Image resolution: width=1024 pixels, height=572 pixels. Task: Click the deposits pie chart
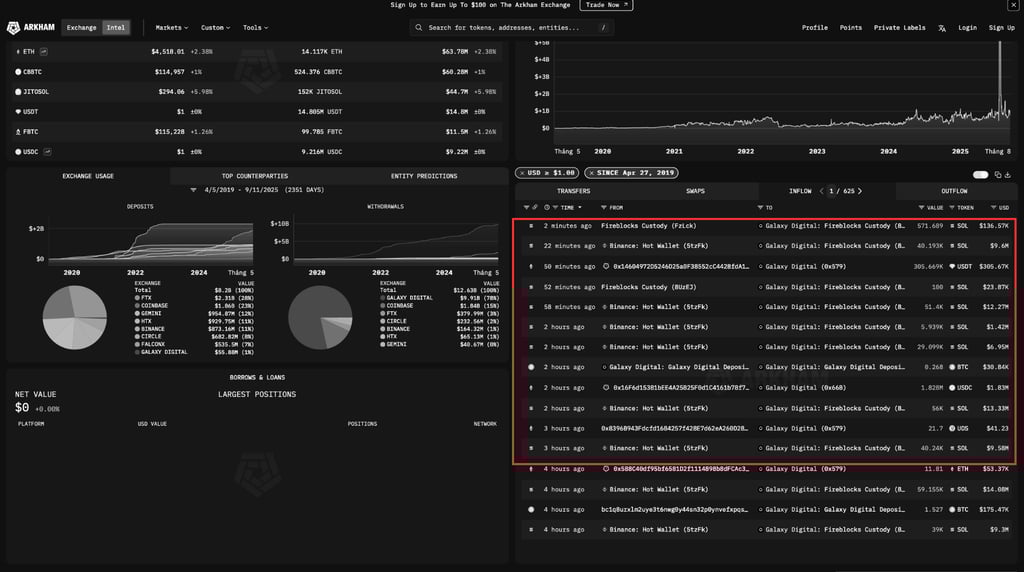coord(74,317)
